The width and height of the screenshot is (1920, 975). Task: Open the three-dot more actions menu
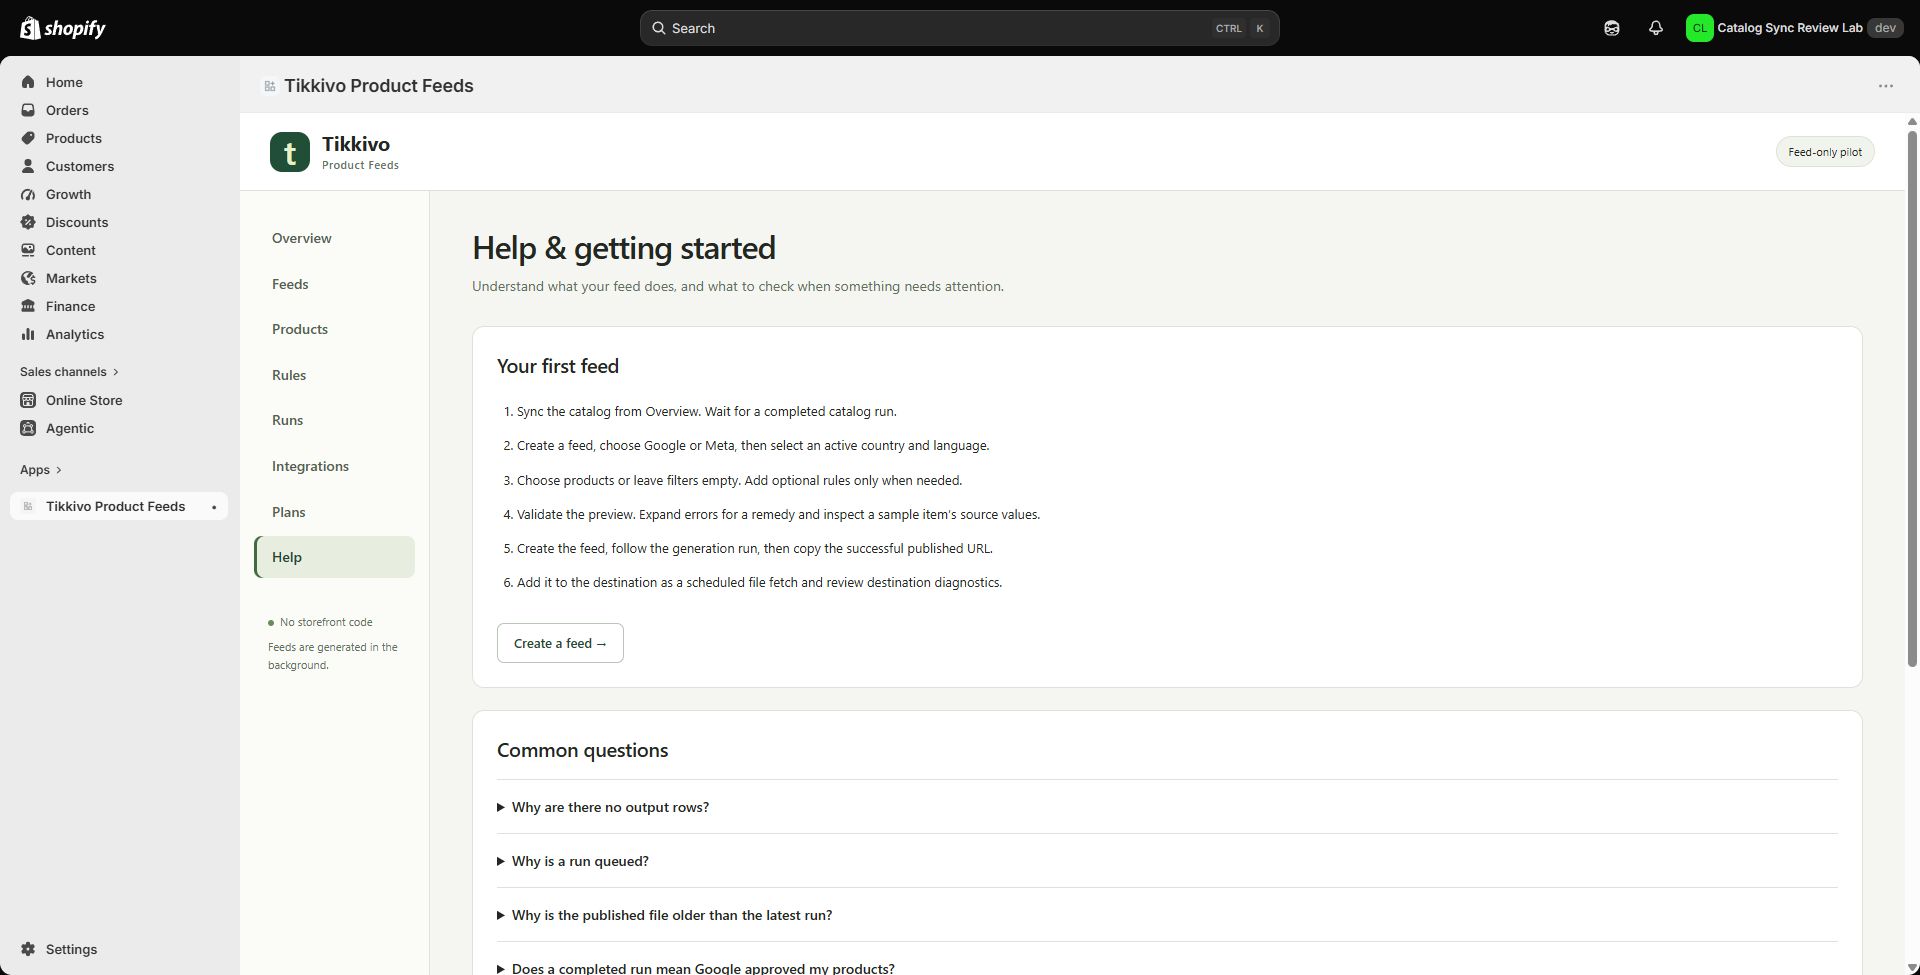coord(1885,86)
